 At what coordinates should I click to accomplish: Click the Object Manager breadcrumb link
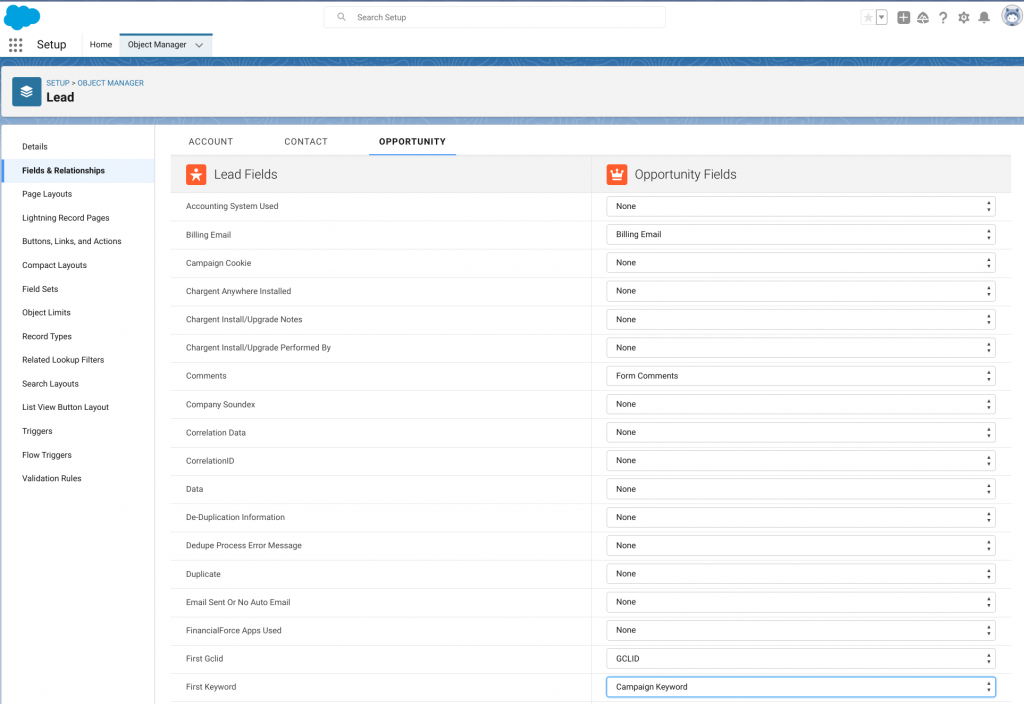point(111,83)
